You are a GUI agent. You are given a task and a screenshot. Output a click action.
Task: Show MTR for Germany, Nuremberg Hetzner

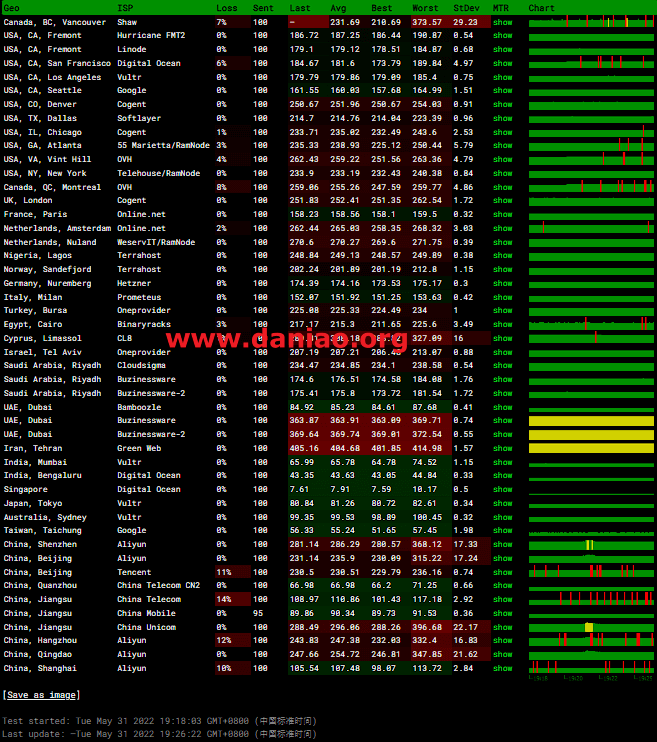(x=502, y=283)
